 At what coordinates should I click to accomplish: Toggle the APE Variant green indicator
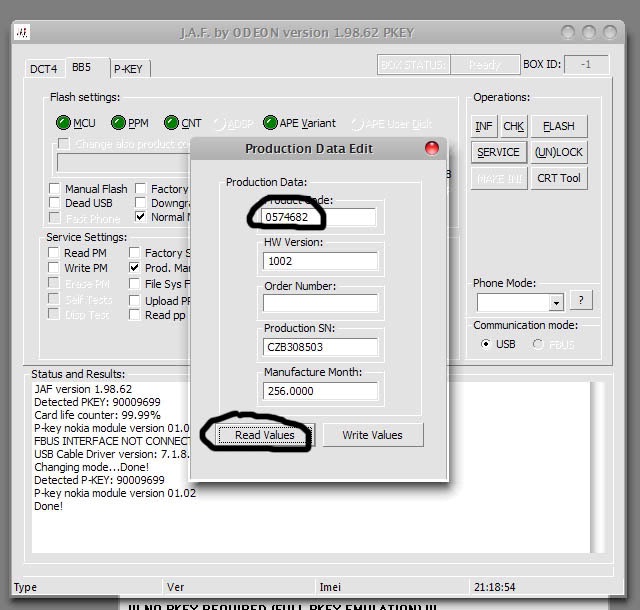[x=270, y=122]
